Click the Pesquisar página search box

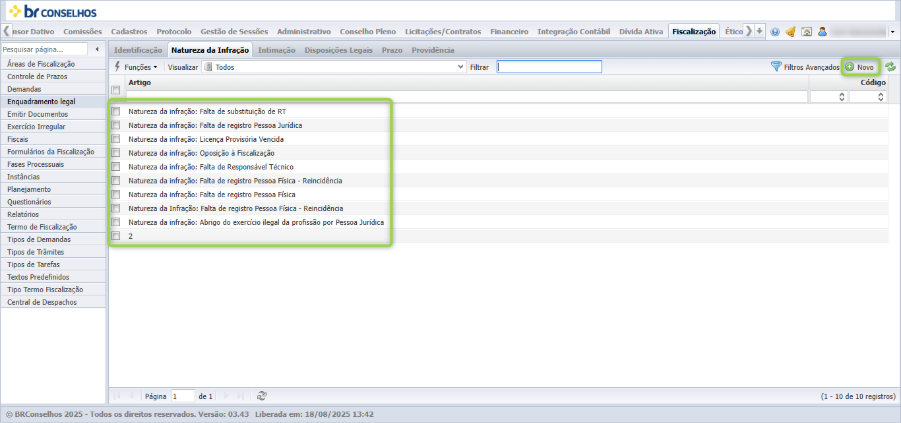tap(44, 49)
